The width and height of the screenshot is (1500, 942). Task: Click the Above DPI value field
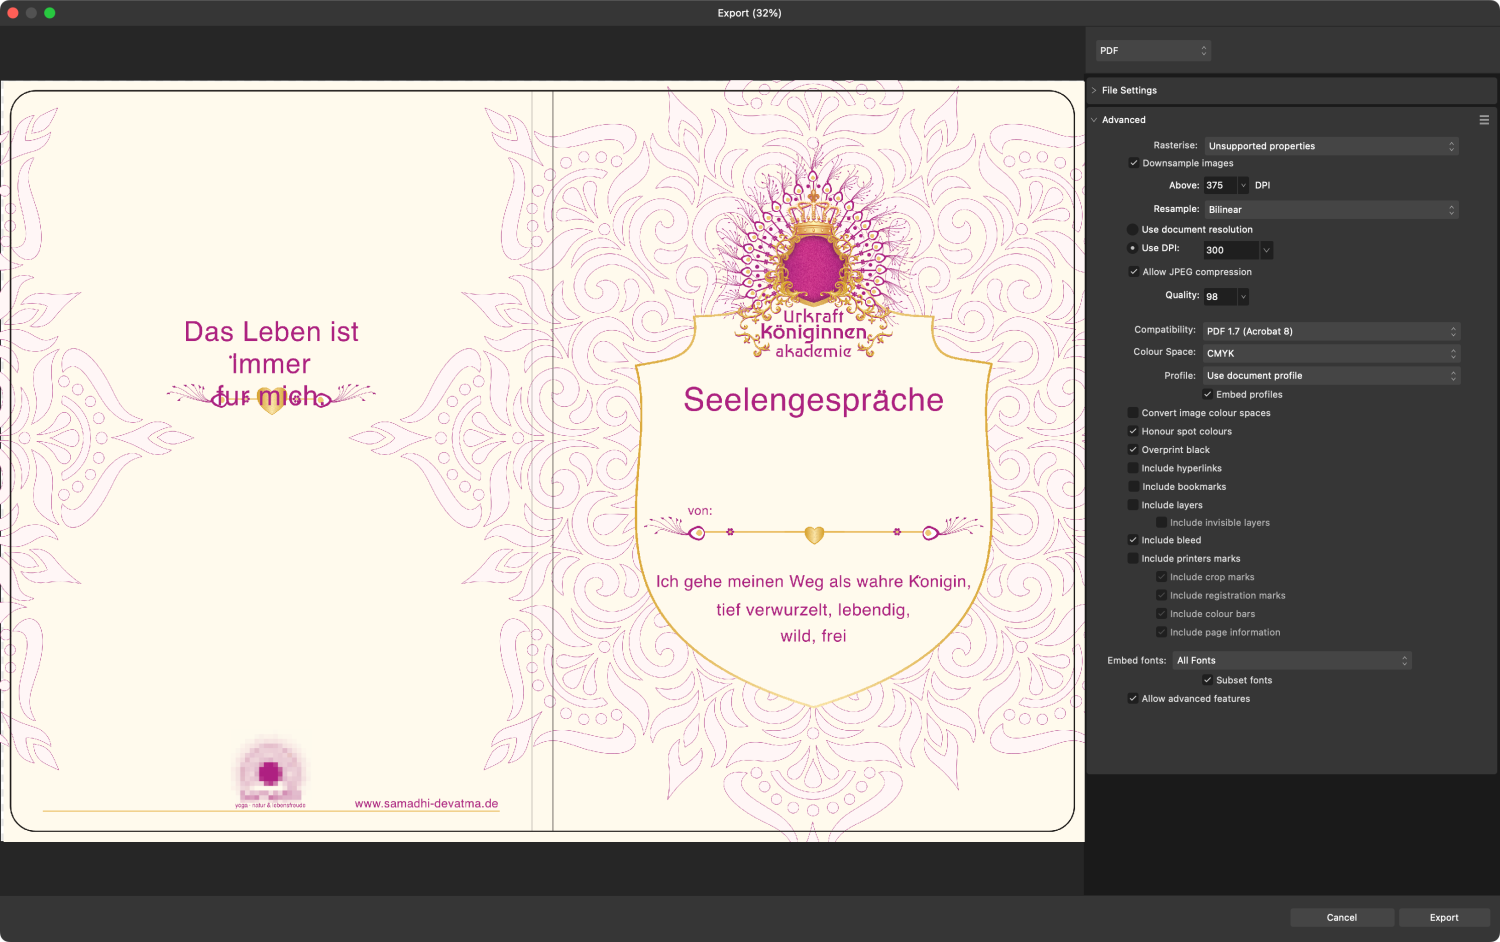[1219, 186]
